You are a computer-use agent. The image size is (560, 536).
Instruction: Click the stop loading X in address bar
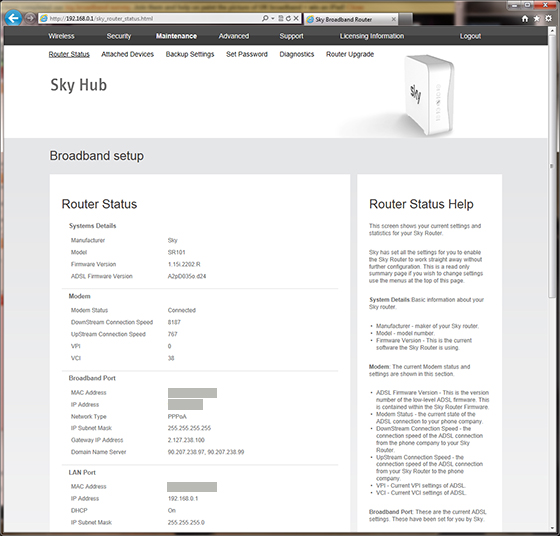(x=296, y=18)
